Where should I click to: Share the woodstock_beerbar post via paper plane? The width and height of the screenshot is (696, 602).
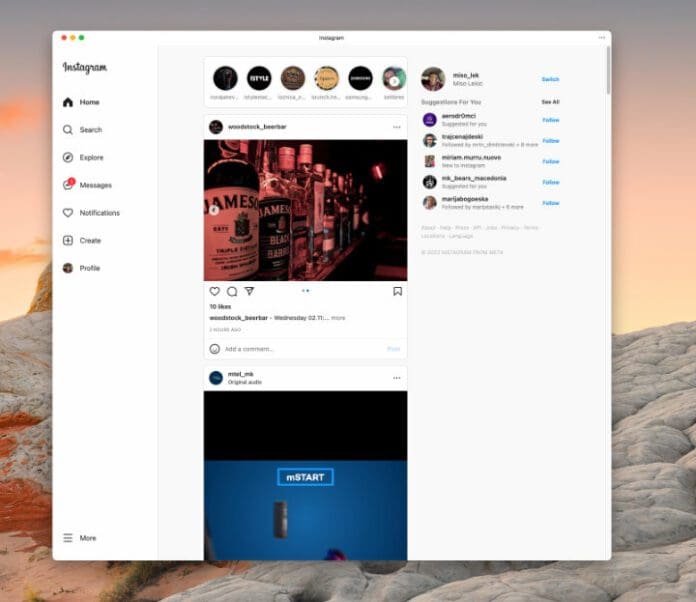point(249,291)
